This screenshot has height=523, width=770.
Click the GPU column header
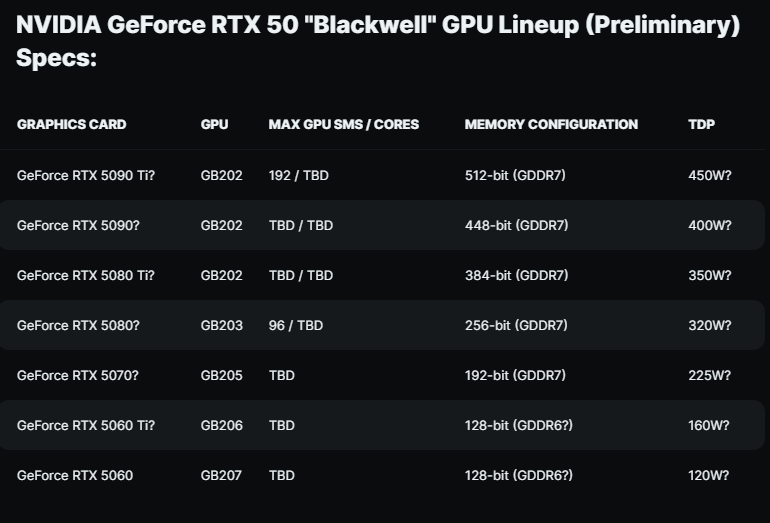point(214,125)
